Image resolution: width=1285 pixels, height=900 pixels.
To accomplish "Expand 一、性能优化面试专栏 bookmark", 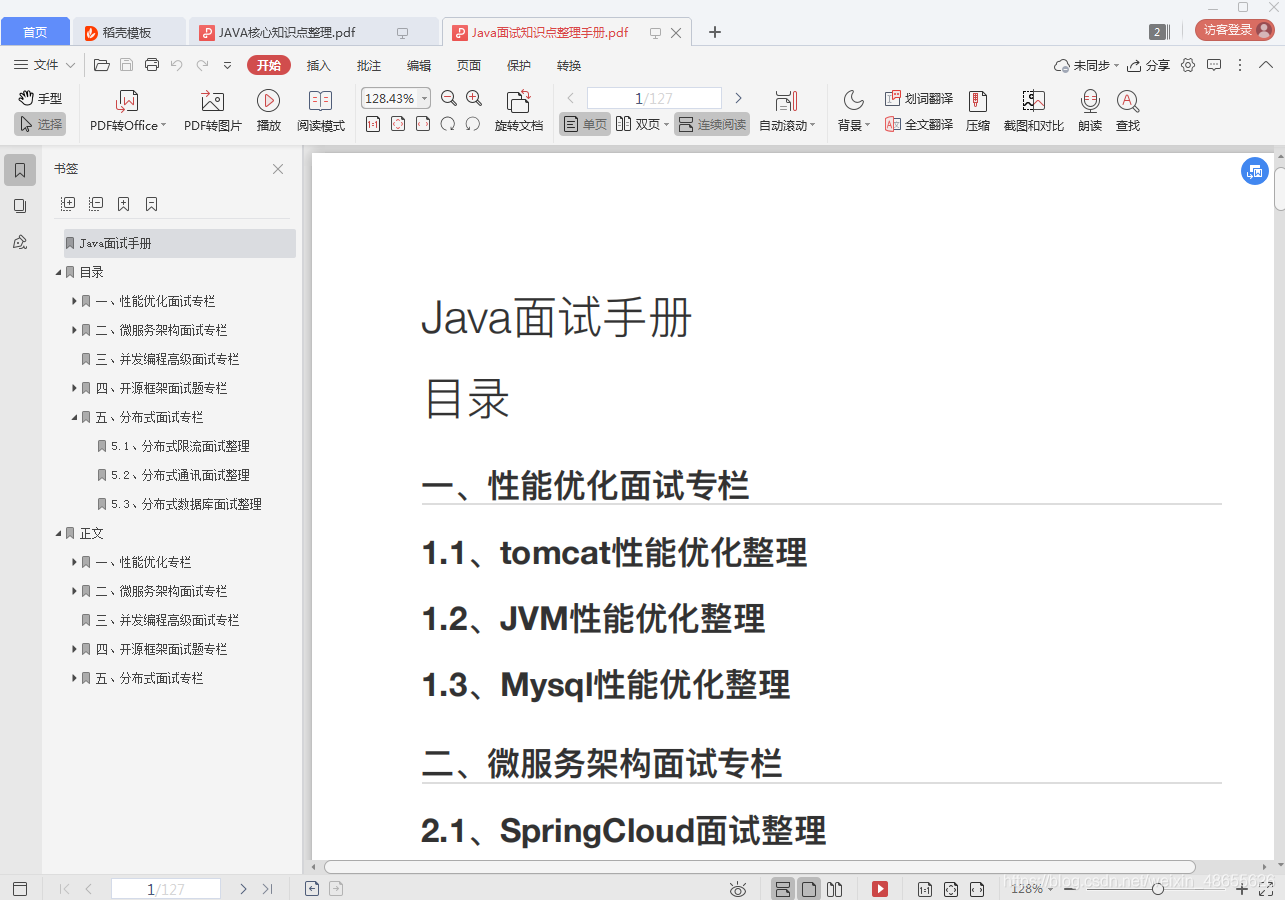I will 74,301.
